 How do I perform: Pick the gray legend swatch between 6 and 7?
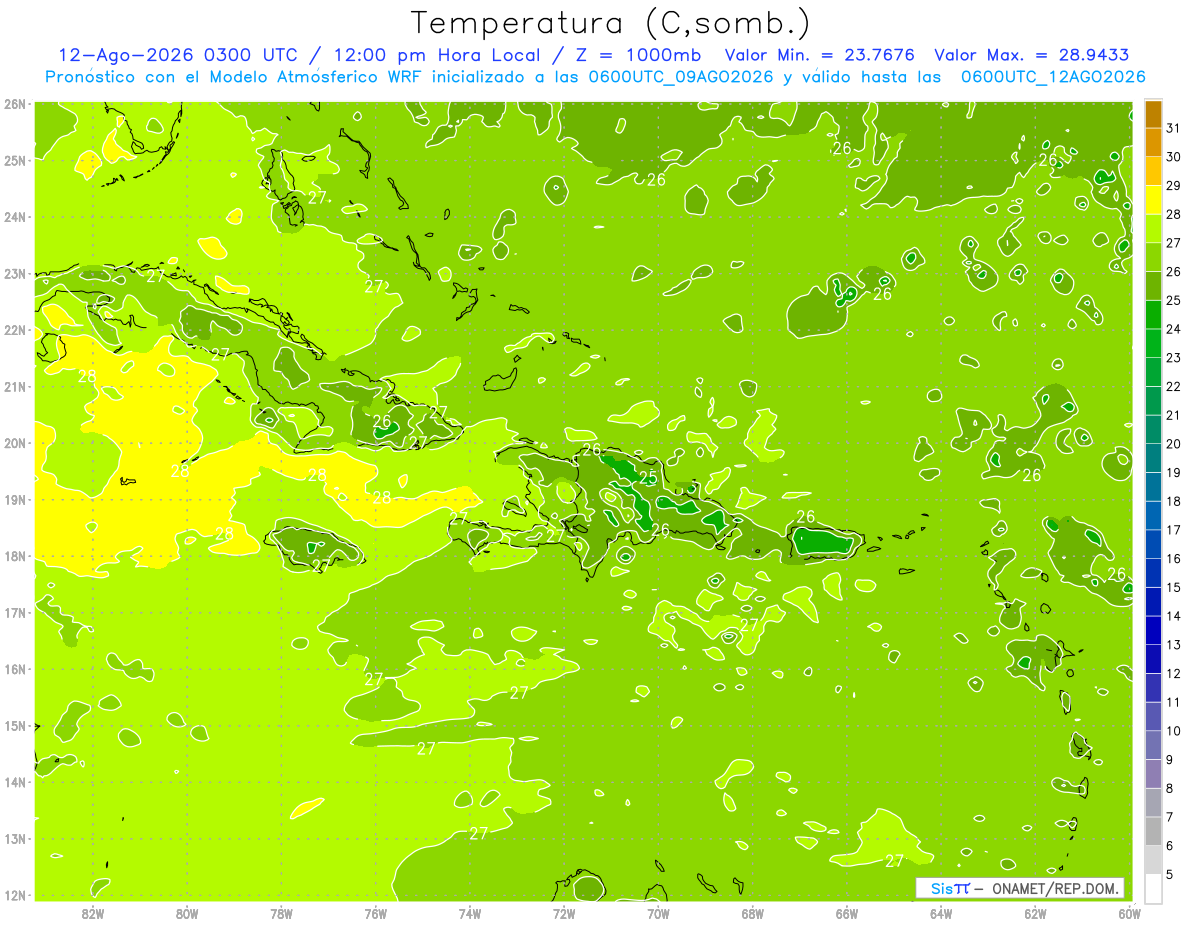1153,831
